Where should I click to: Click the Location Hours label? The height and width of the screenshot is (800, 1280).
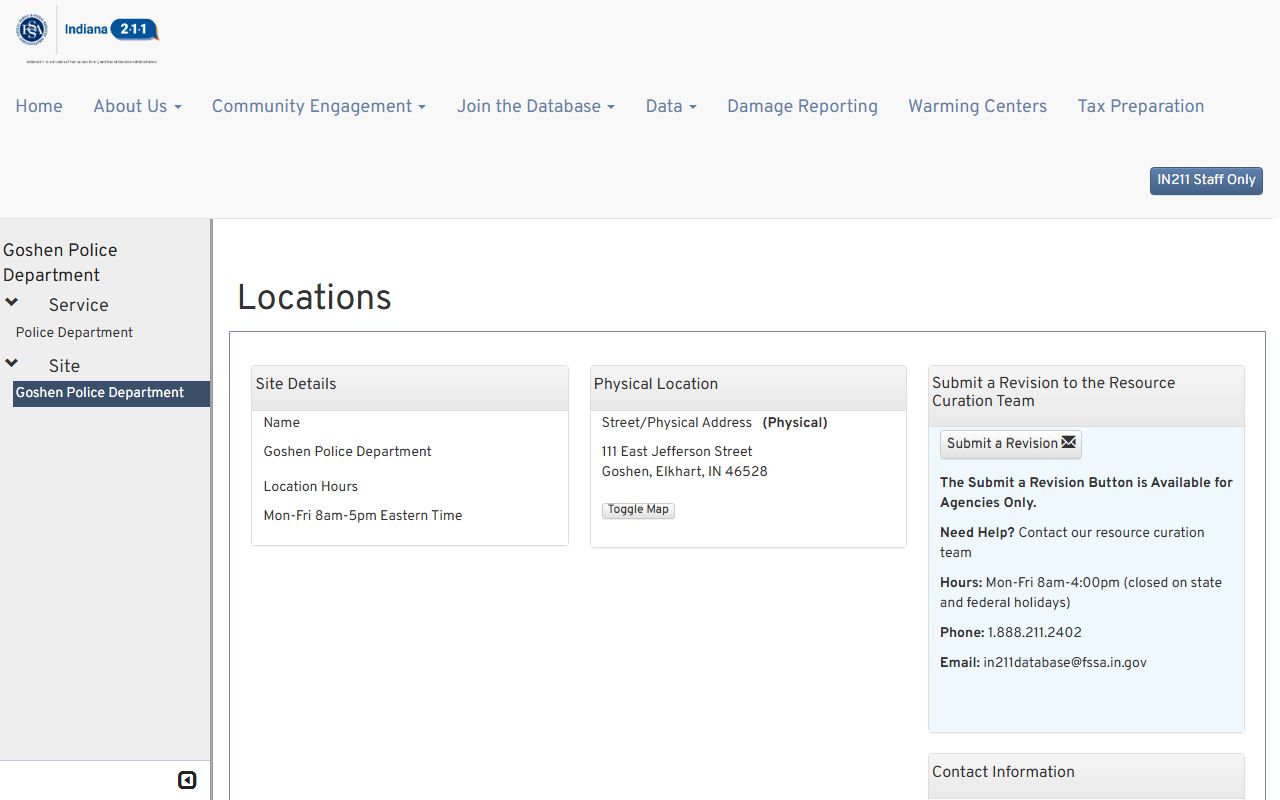[x=310, y=487]
